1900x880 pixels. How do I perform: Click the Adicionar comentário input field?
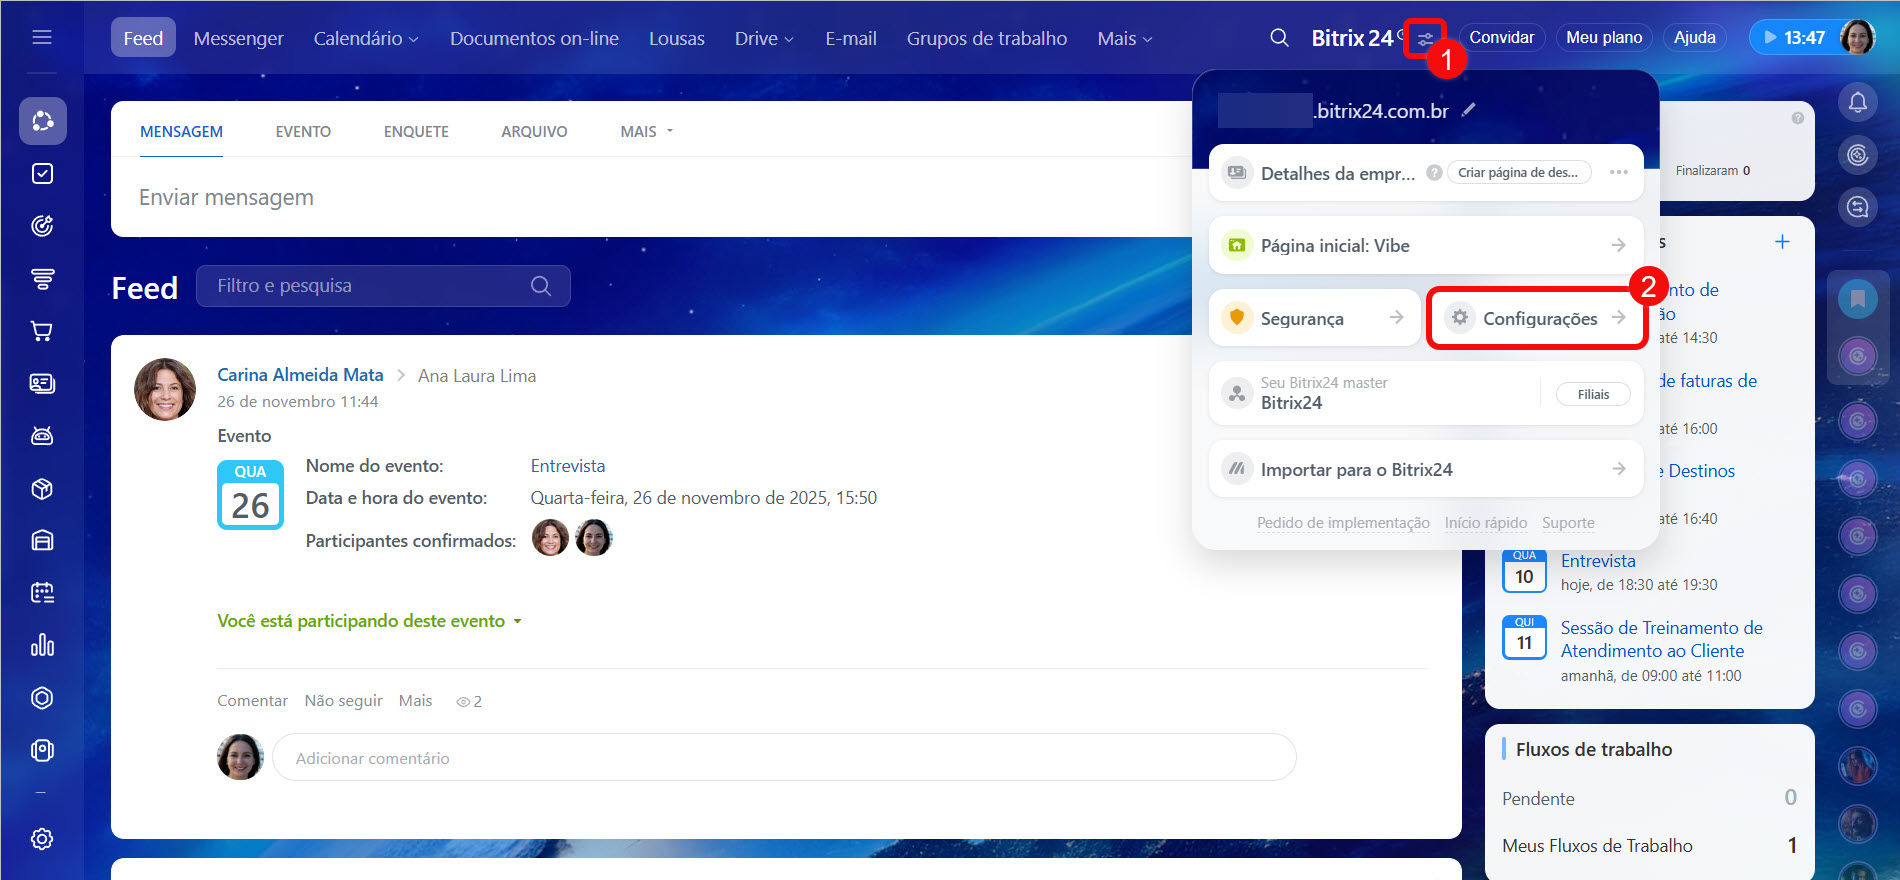[783, 758]
